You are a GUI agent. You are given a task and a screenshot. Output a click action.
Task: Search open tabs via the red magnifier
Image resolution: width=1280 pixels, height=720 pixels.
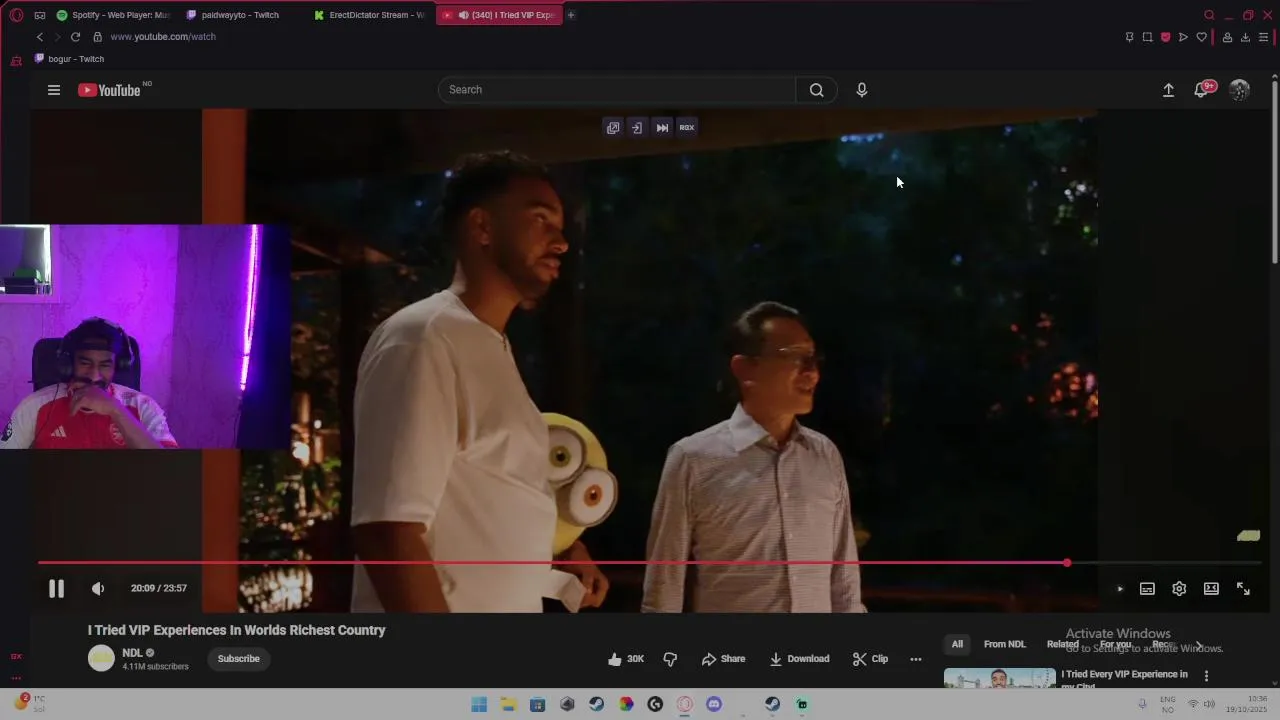pyautogui.click(x=1209, y=15)
